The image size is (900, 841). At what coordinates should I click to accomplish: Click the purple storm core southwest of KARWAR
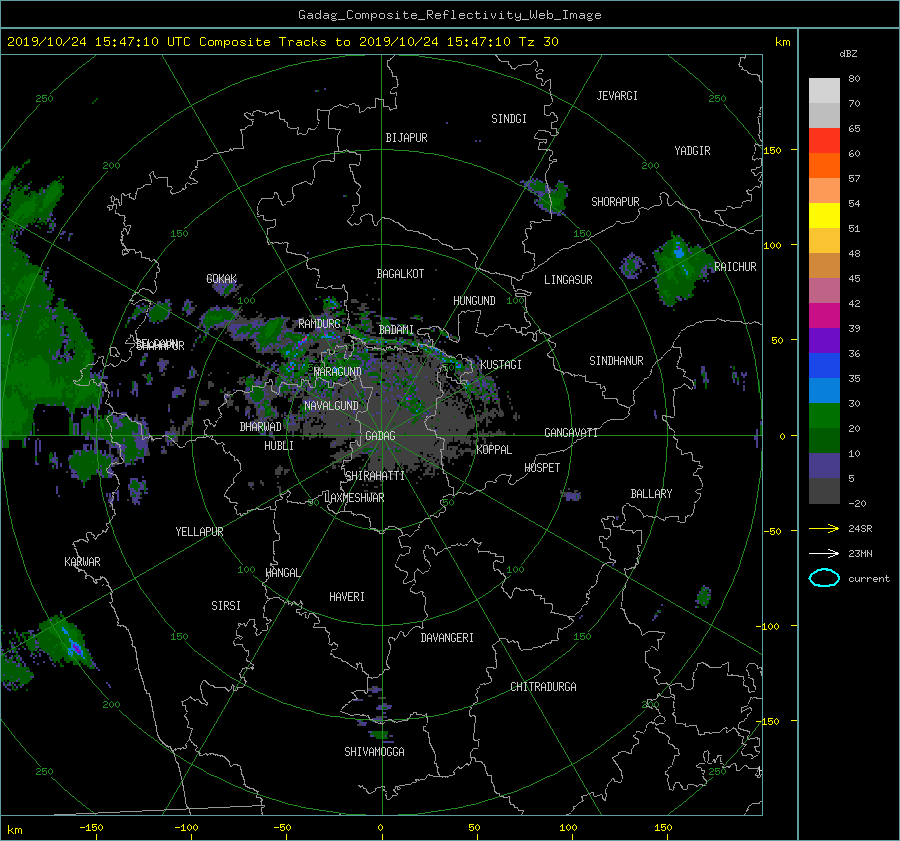[75, 649]
